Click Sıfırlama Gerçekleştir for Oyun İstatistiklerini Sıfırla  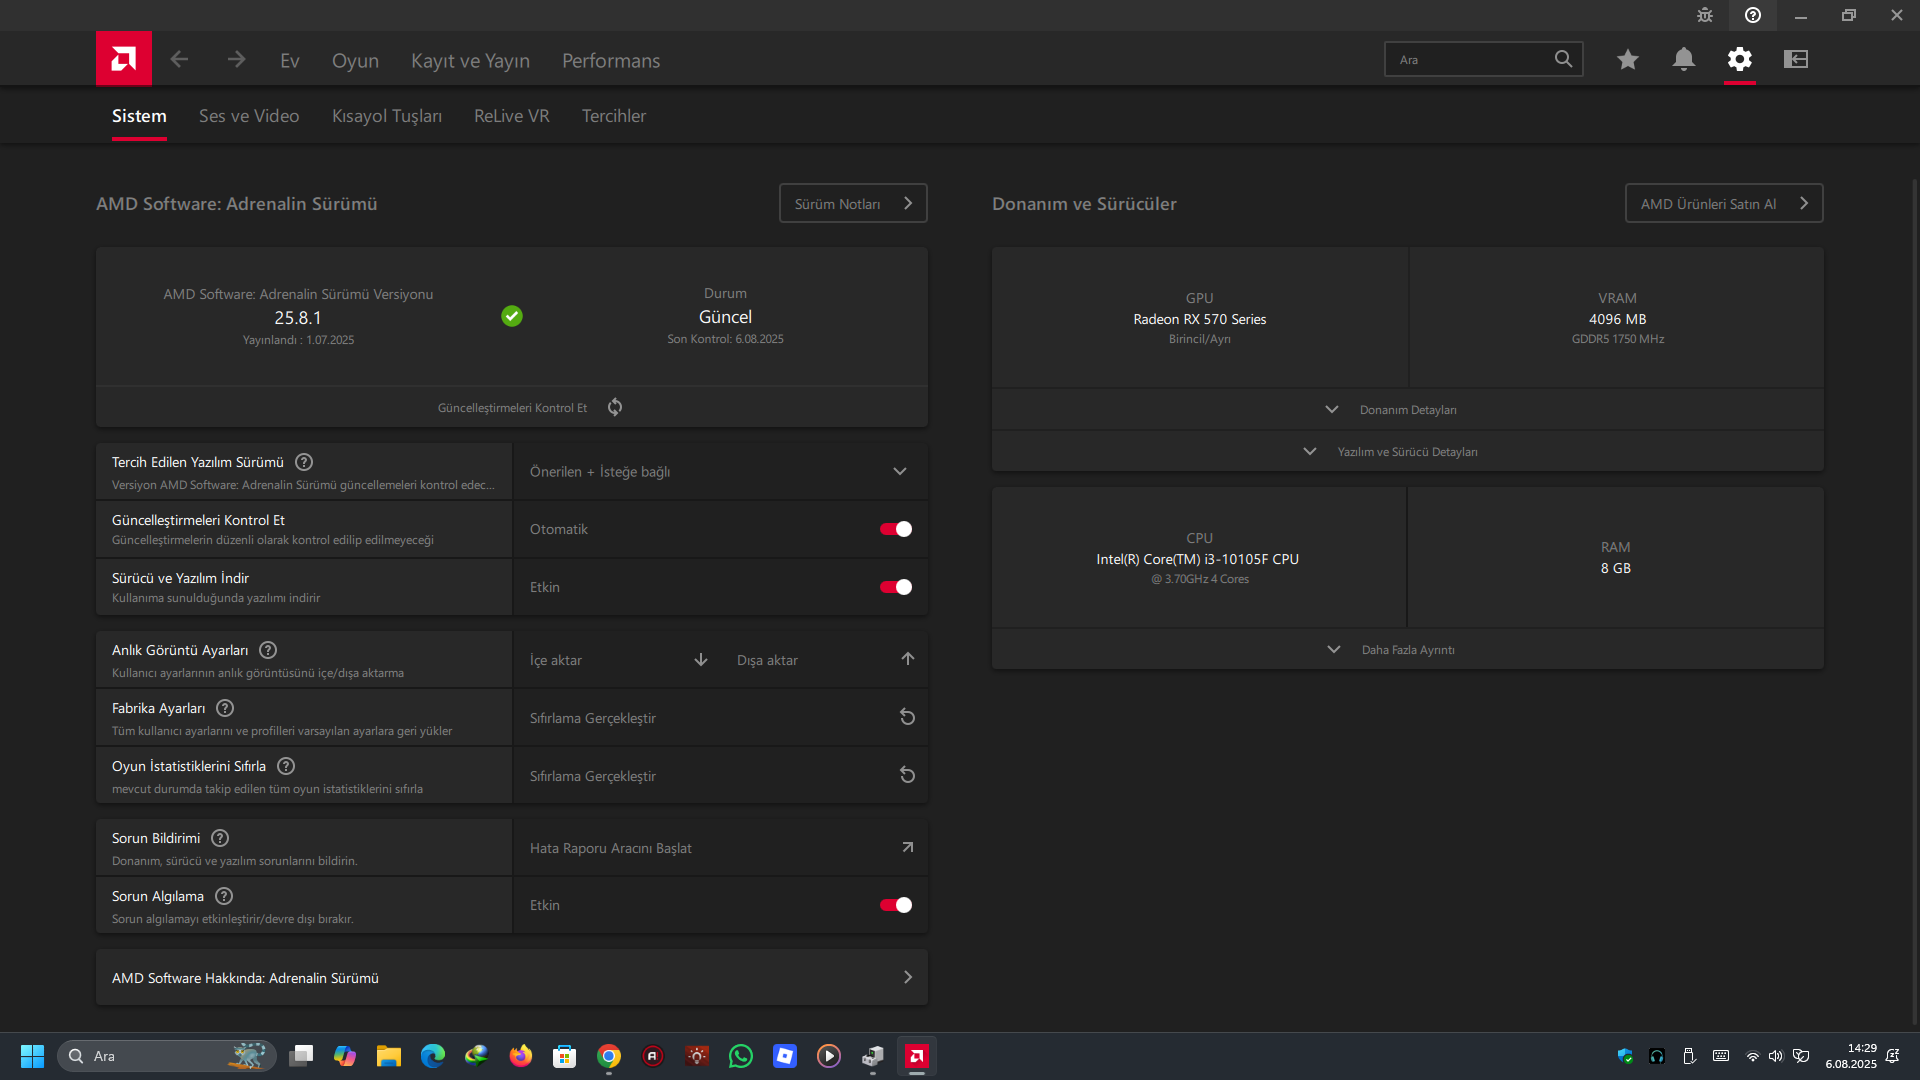click(x=720, y=775)
